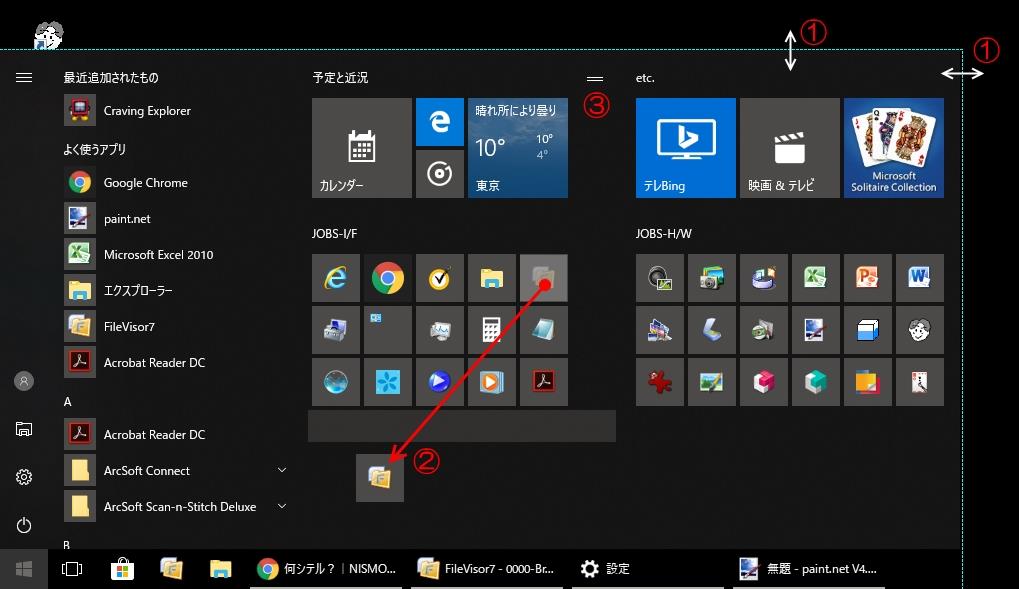Open the PowerPoint tile in JOBS-H/W
1019x589 pixels.
coord(868,278)
